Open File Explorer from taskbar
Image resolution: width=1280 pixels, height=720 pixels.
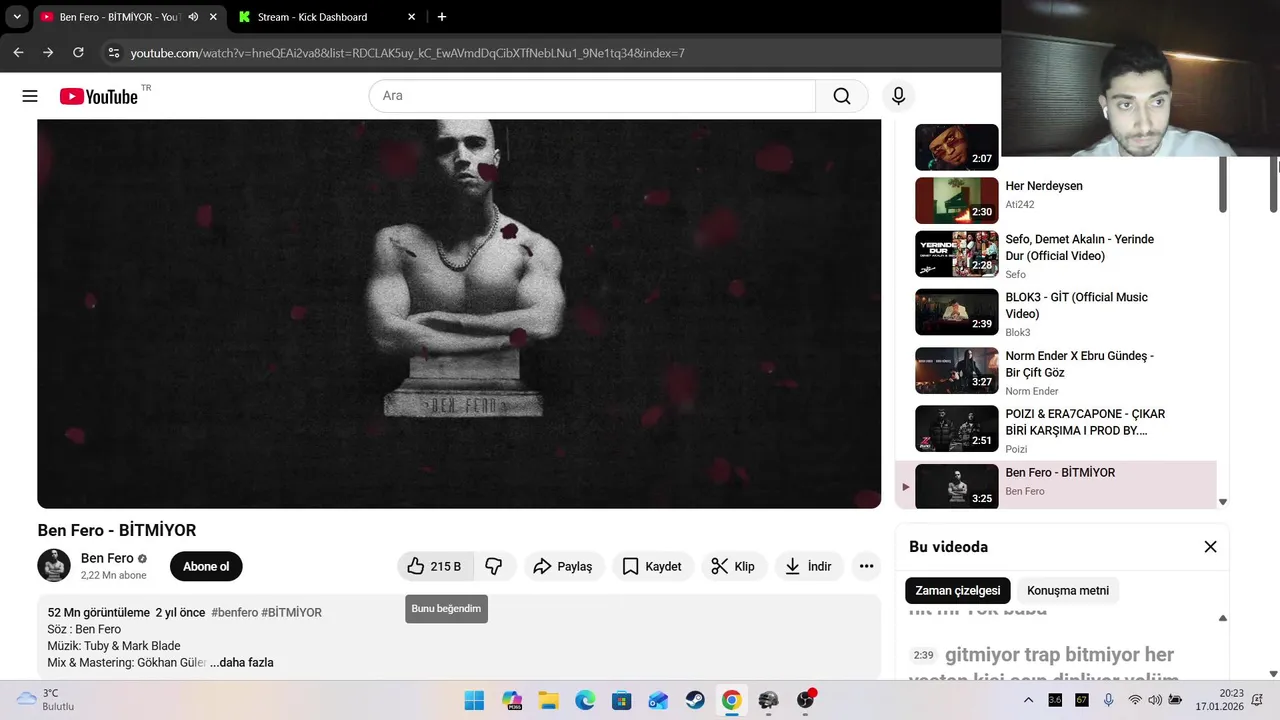548,700
